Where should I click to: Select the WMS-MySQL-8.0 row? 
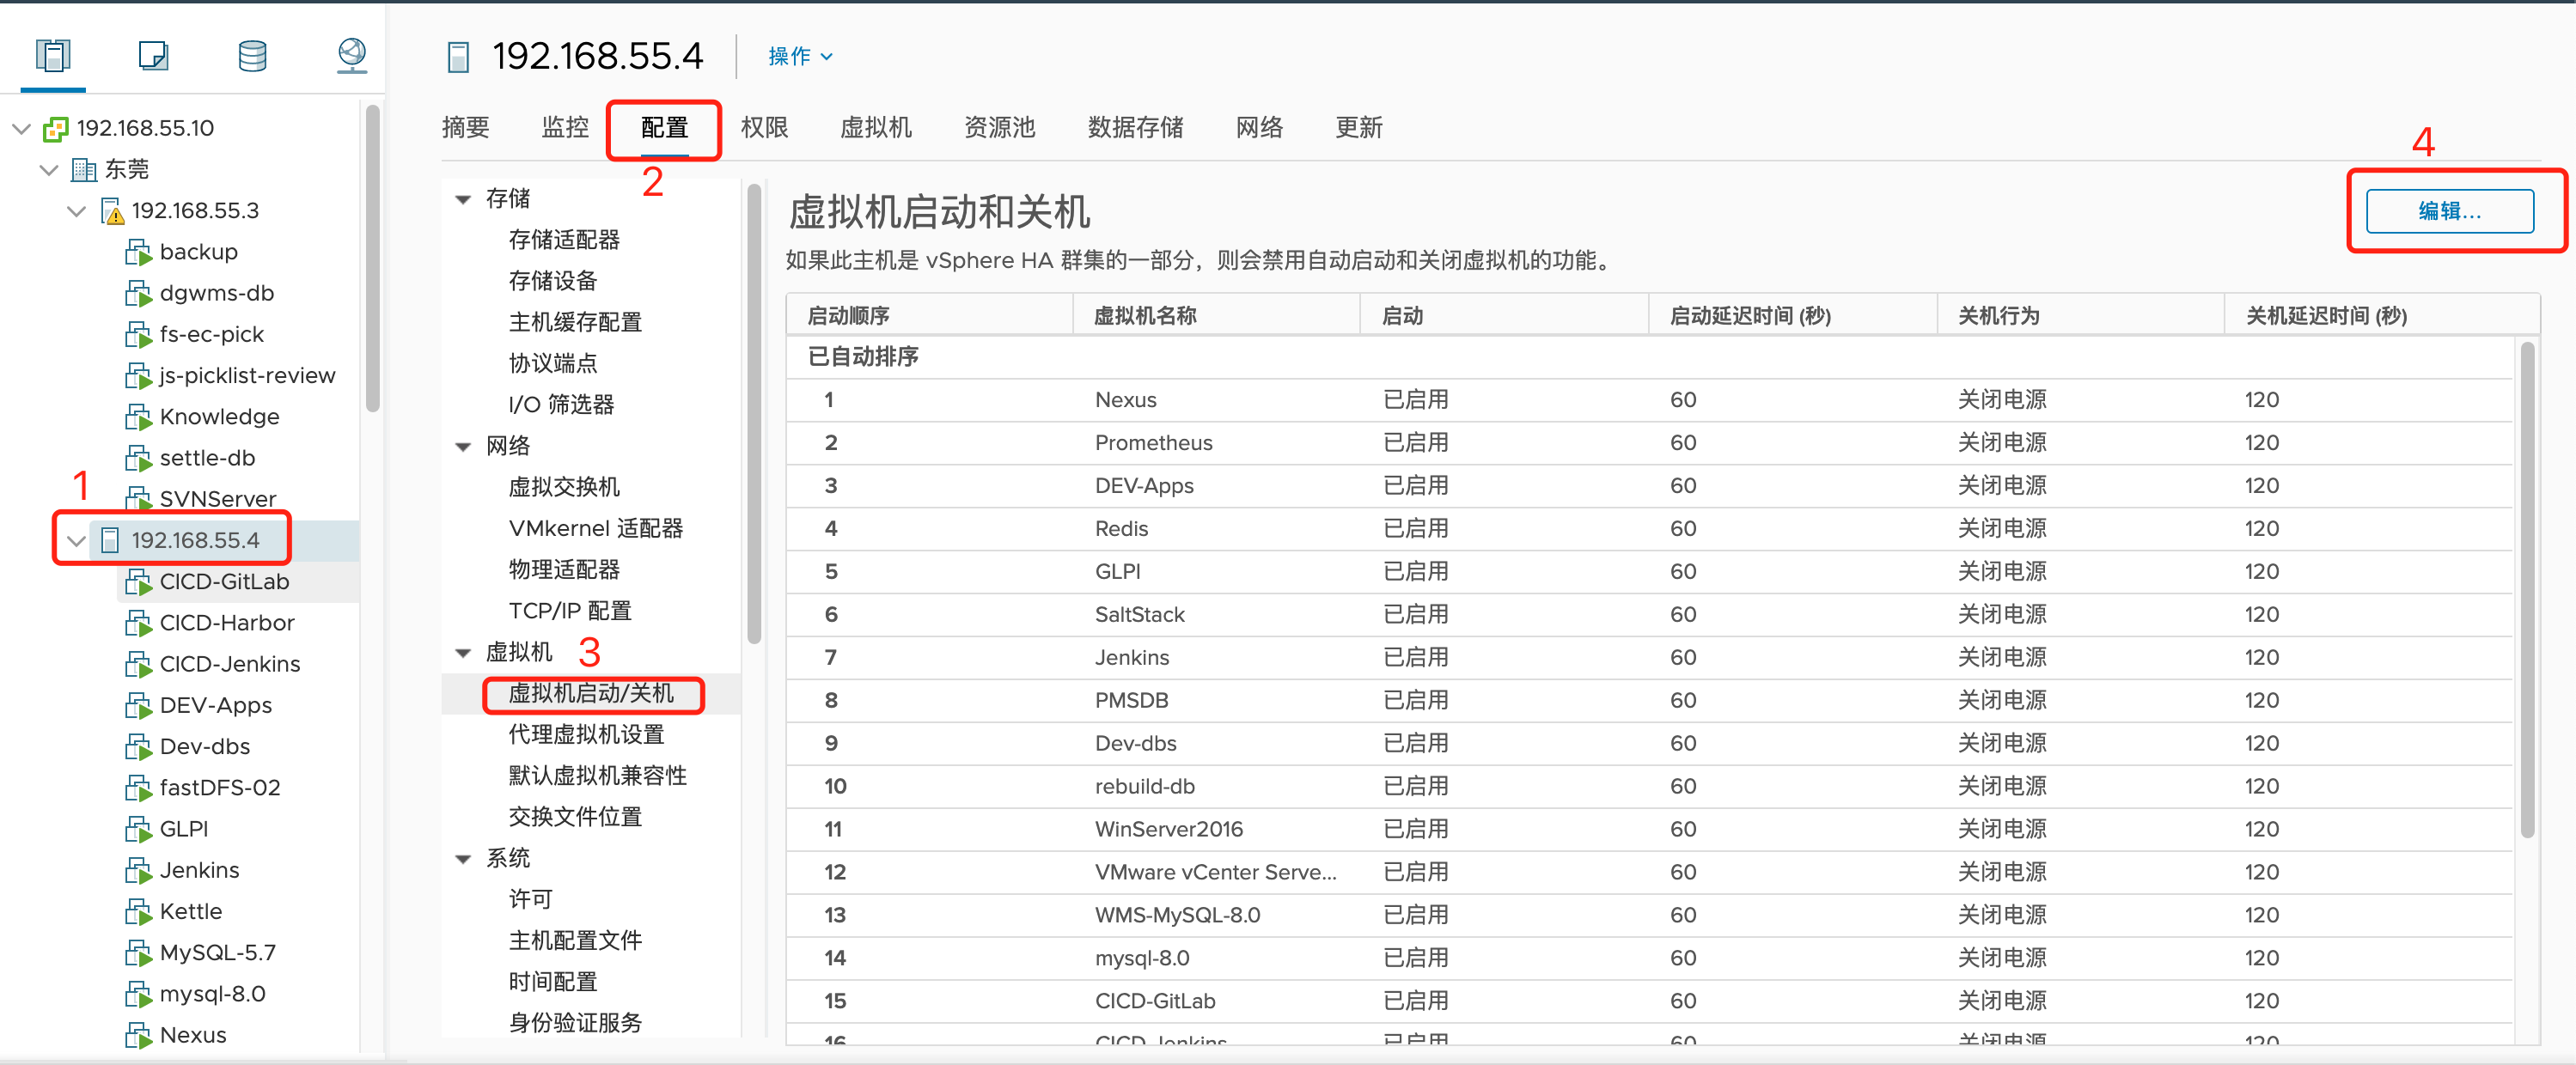tap(1650, 916)
